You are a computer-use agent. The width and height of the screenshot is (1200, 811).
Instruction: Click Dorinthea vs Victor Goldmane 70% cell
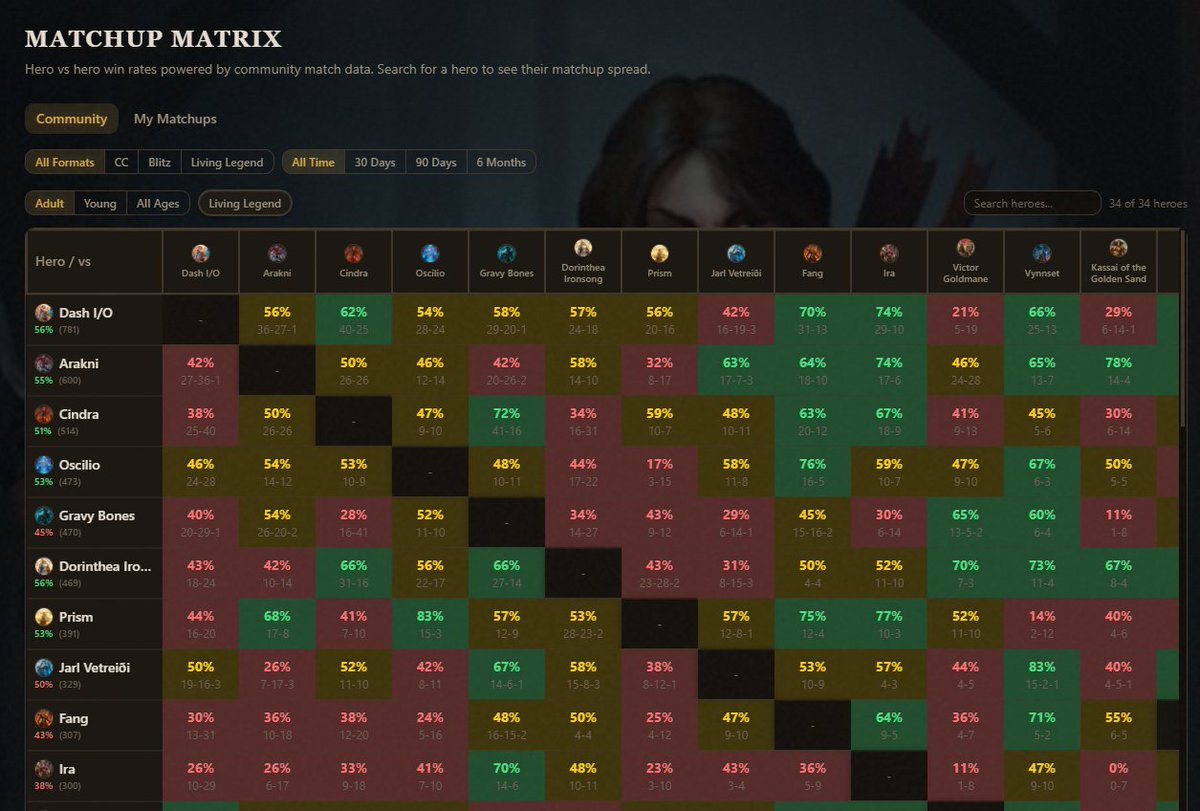point(966,573)
